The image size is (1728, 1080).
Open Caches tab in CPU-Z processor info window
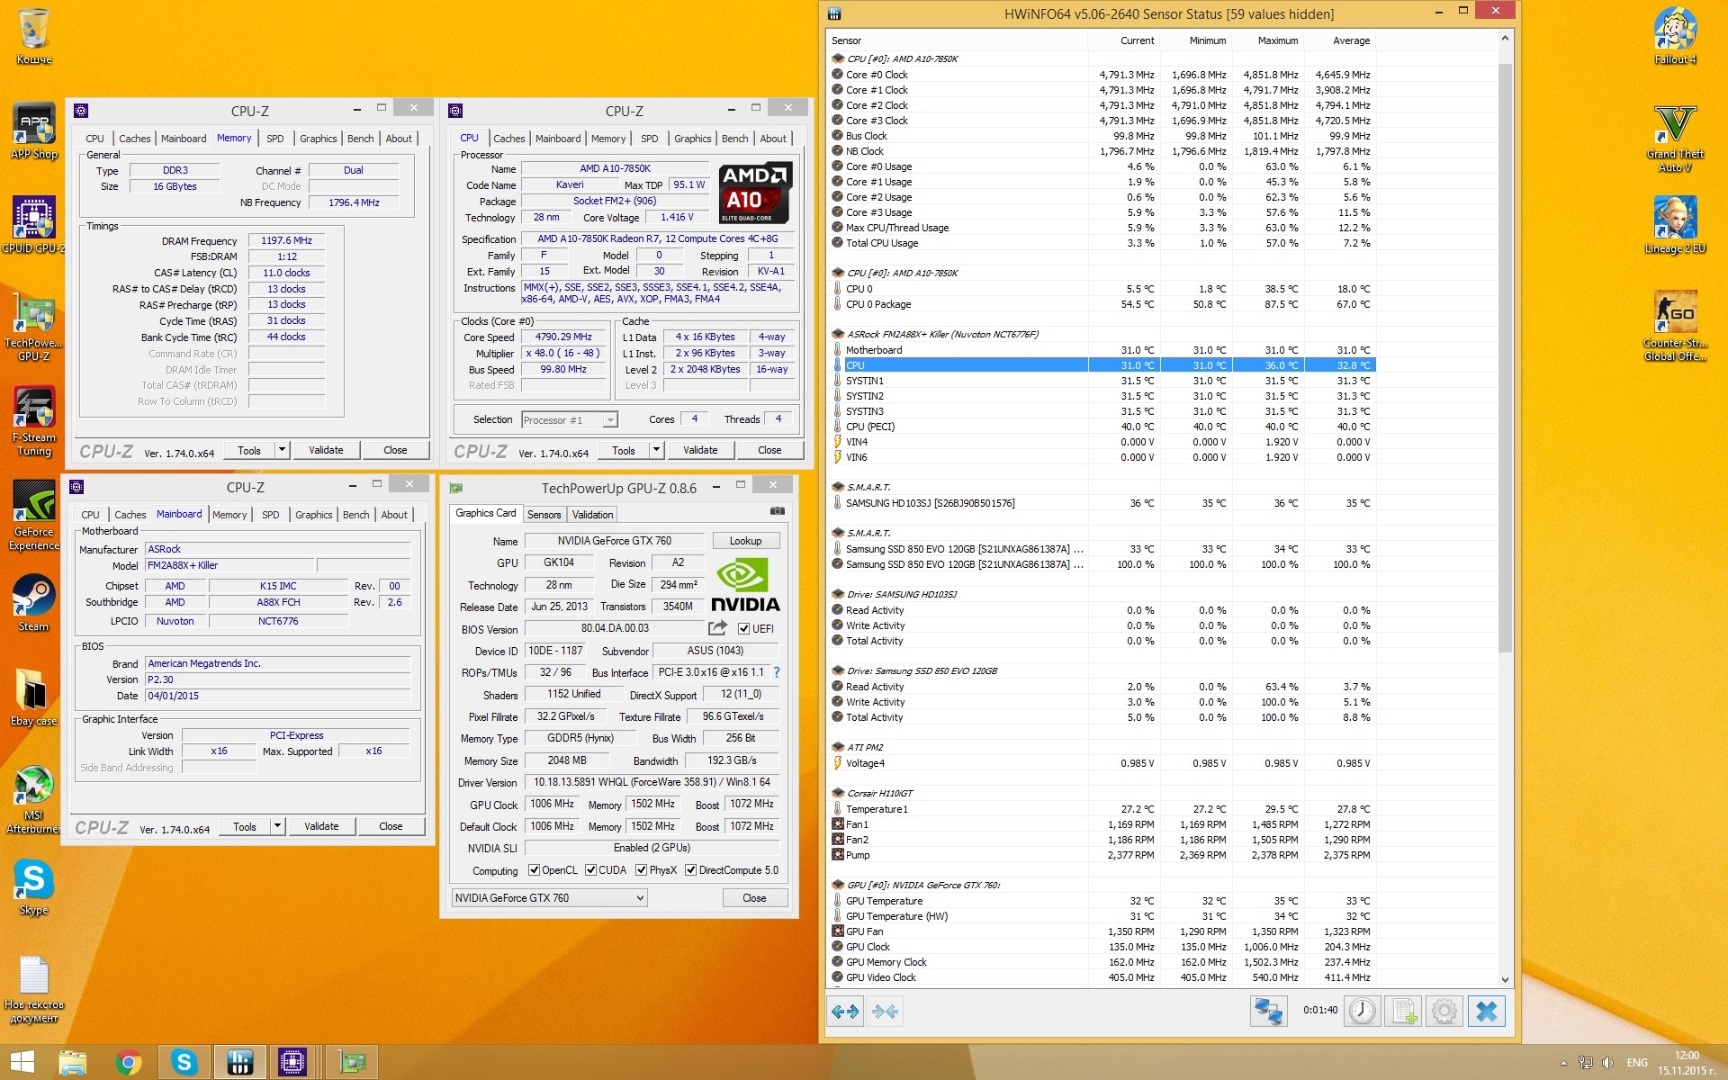tap(509, 138)
